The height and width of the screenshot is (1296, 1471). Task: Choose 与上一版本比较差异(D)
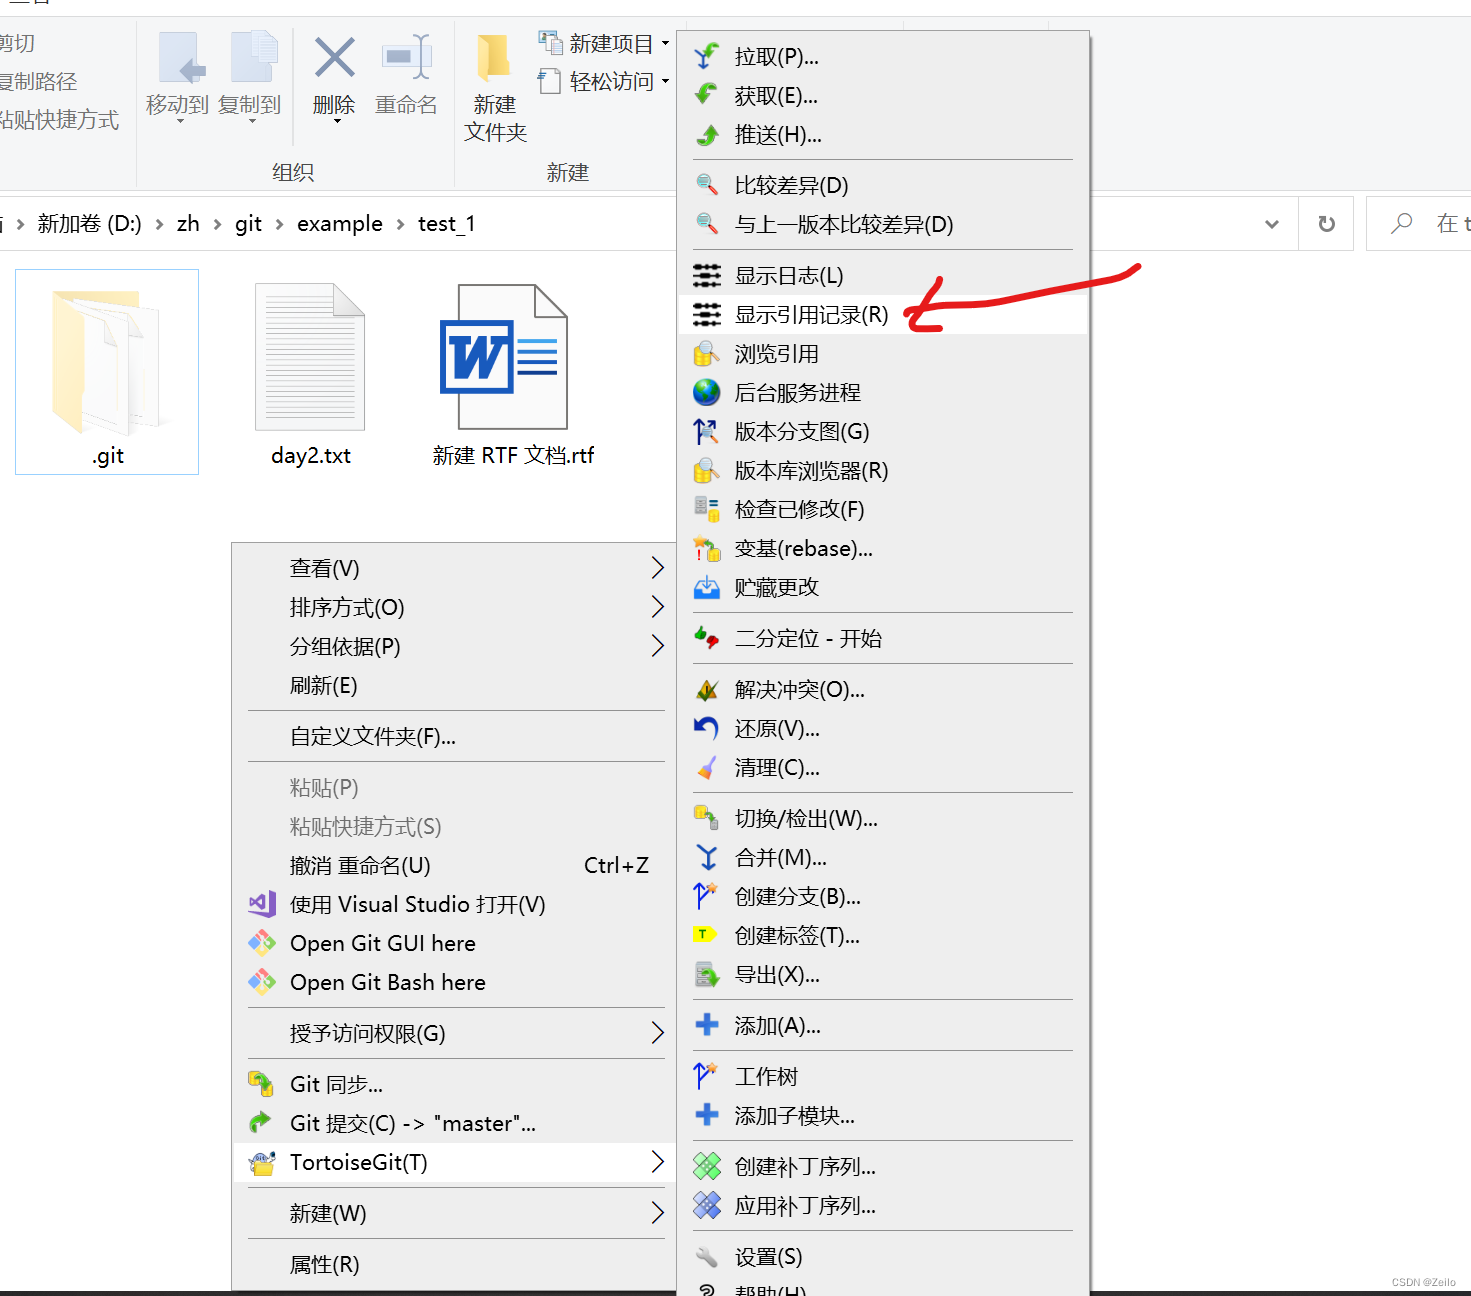(x=882, y=224)
